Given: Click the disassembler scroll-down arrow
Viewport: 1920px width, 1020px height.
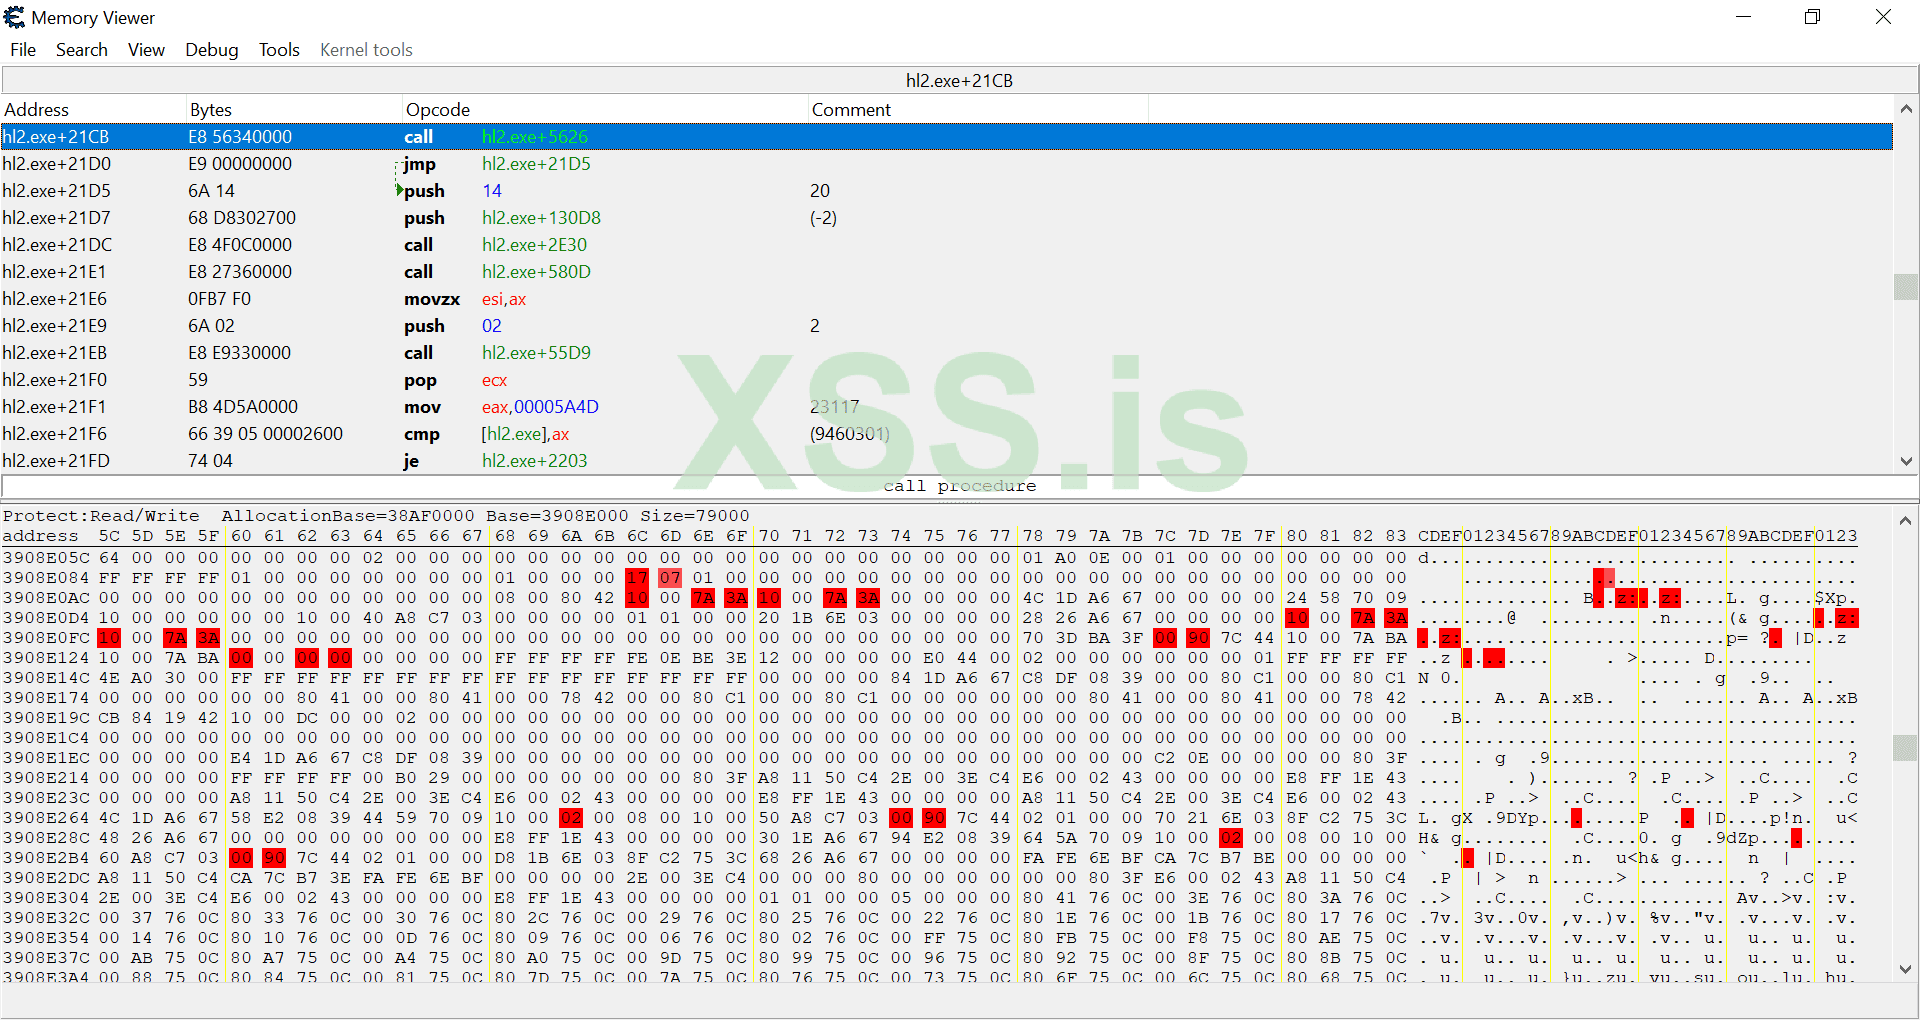Looking at the screenshot, I should coord(1906,461).
